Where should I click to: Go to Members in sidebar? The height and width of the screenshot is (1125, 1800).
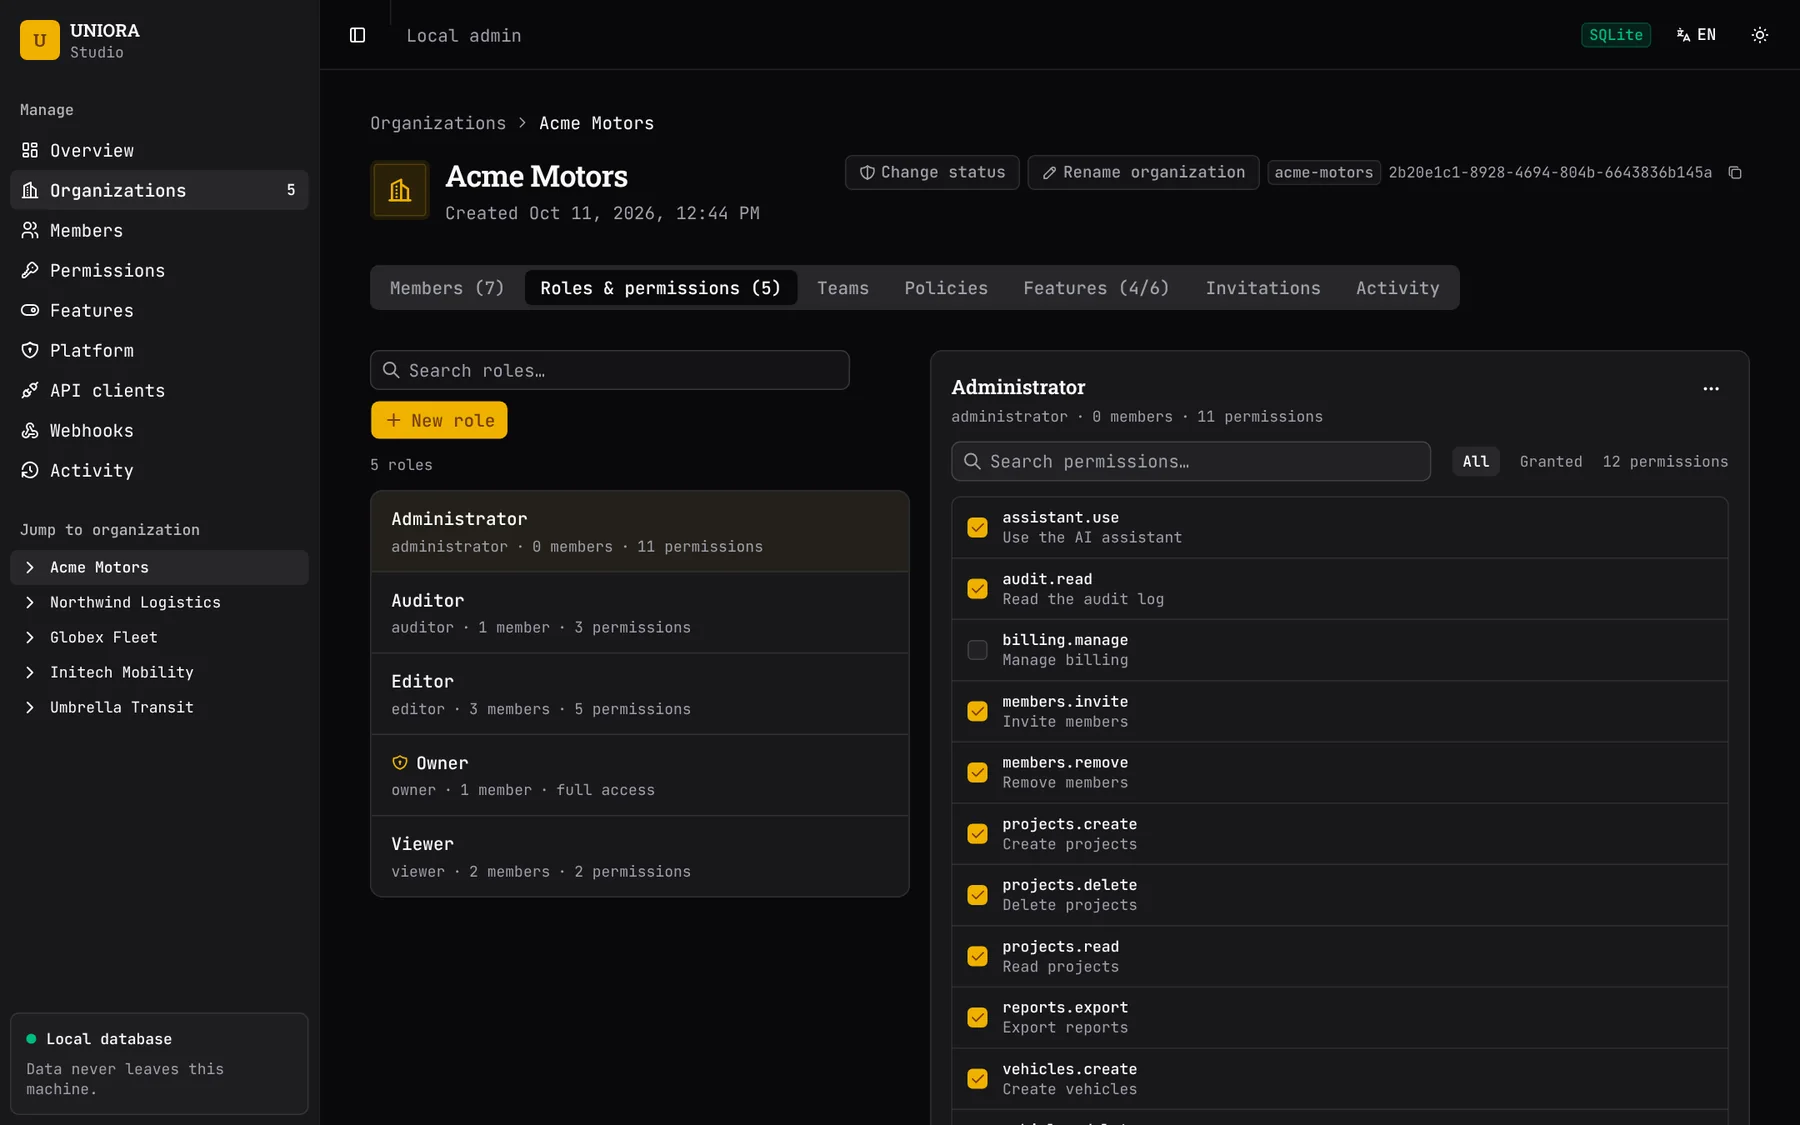pyautogui.click(x=159, y=230)
